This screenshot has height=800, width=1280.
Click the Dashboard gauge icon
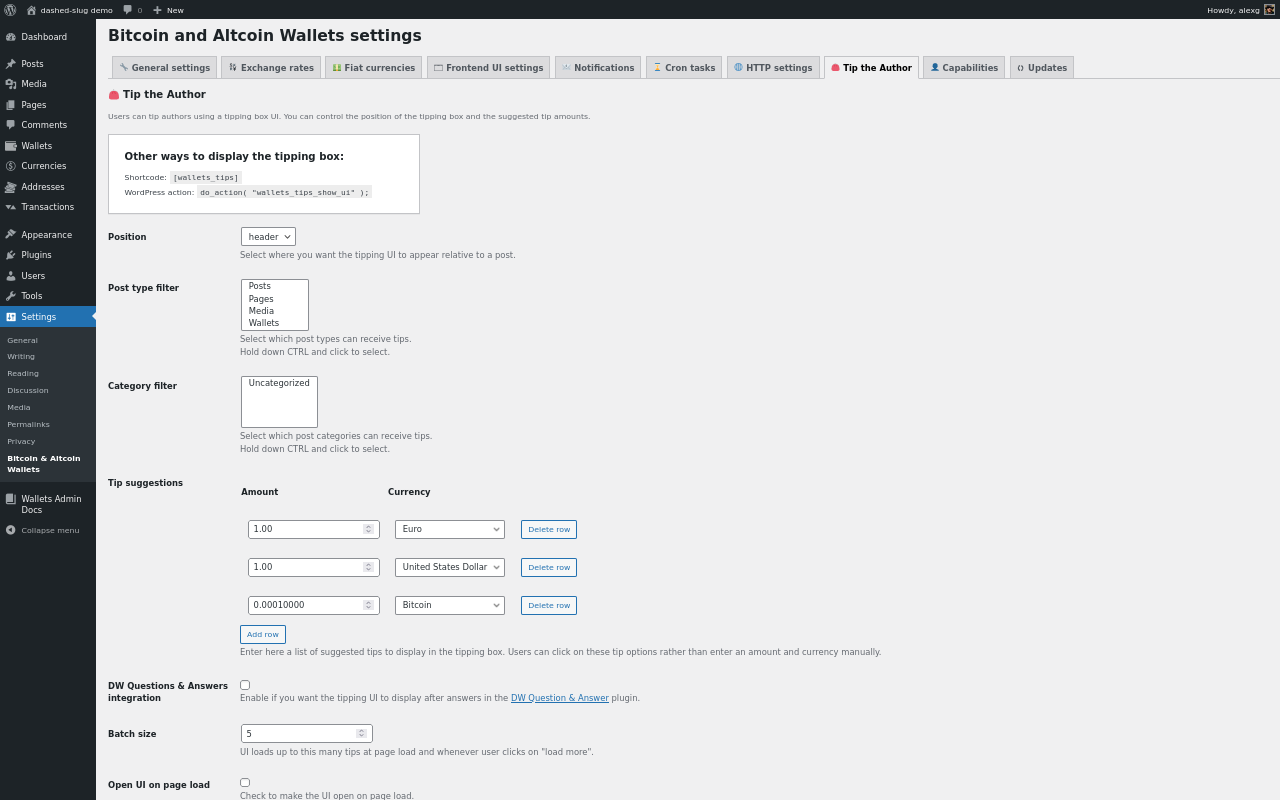click(x=11, y=37)
